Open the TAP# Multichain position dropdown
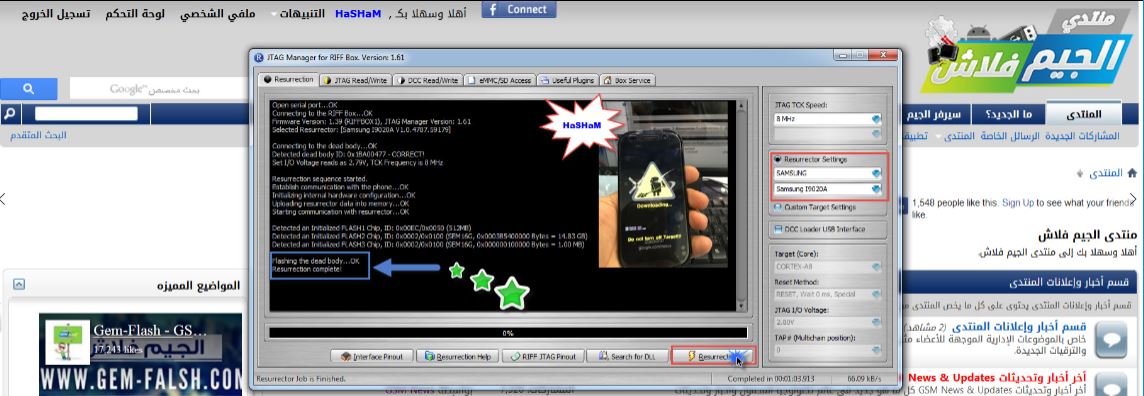 coord(876,350)
